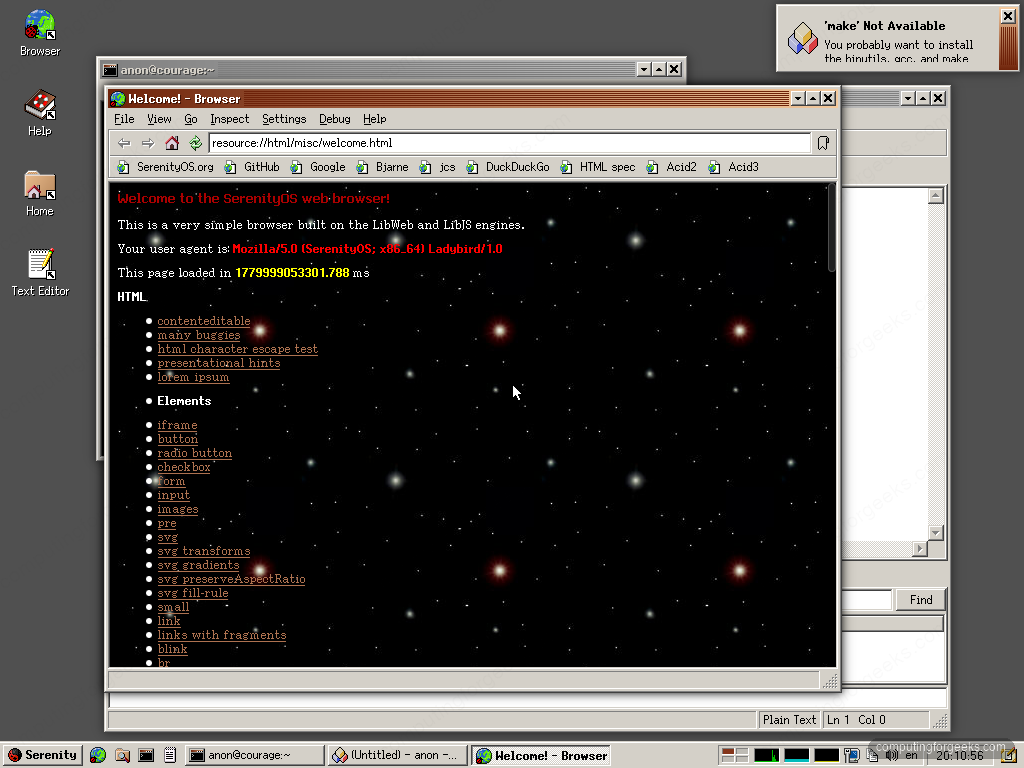1024x768 pixels.
Task: Click the find text field beside Find
Action: (866, 600)
